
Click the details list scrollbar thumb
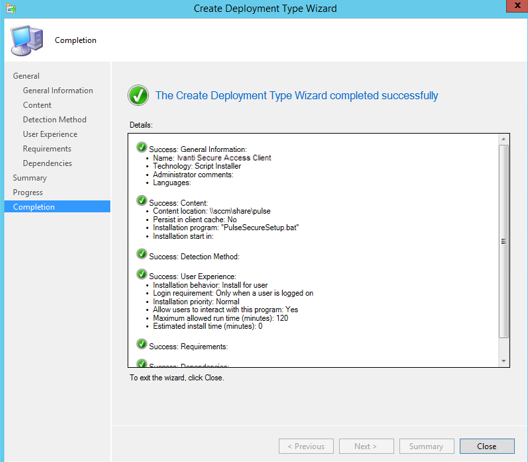click(x=504, y=241)
